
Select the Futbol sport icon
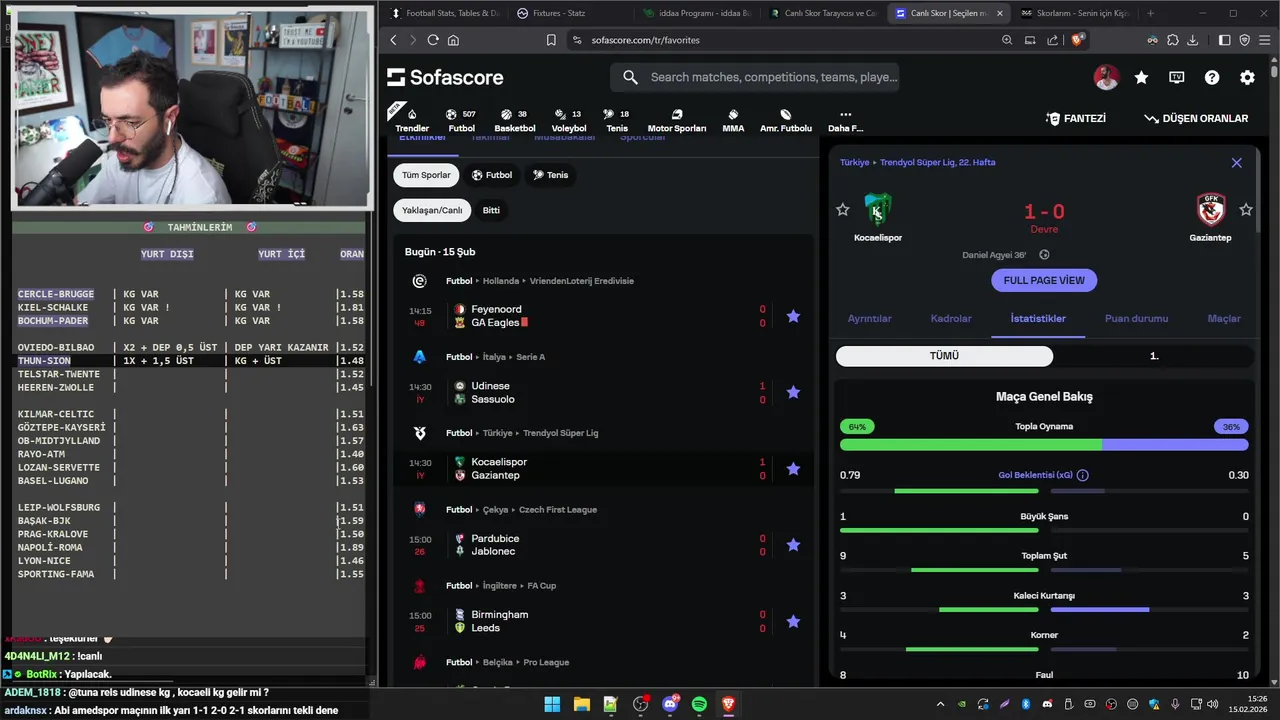tap(461, 120)
